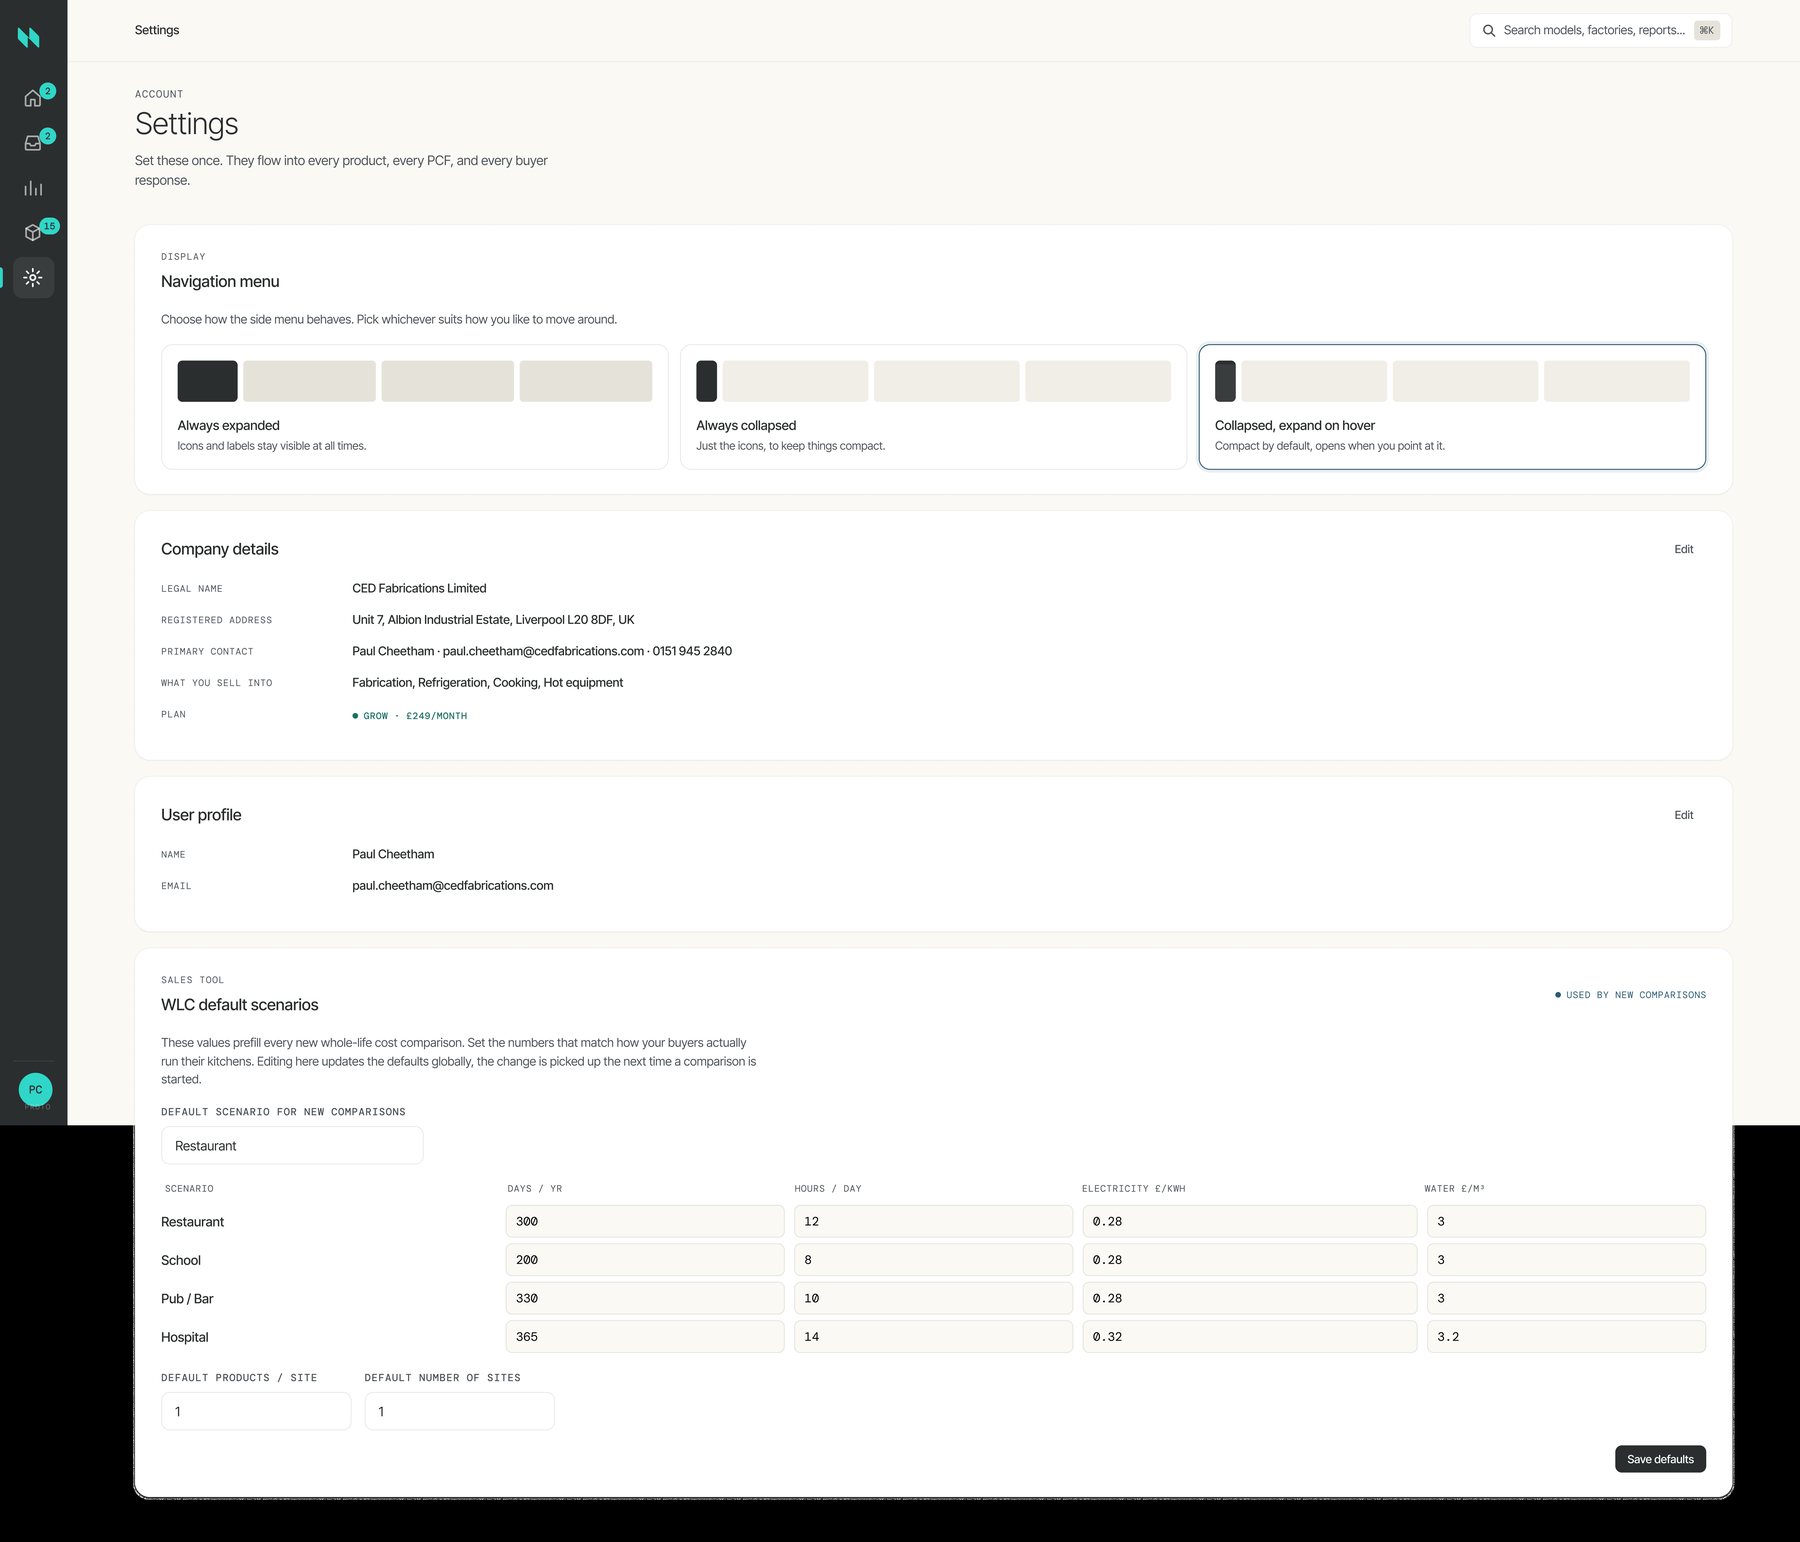Click the WLC default scenarios heading
This screenshot has height=1542, width=1800.
click(x=240, y=1005)
